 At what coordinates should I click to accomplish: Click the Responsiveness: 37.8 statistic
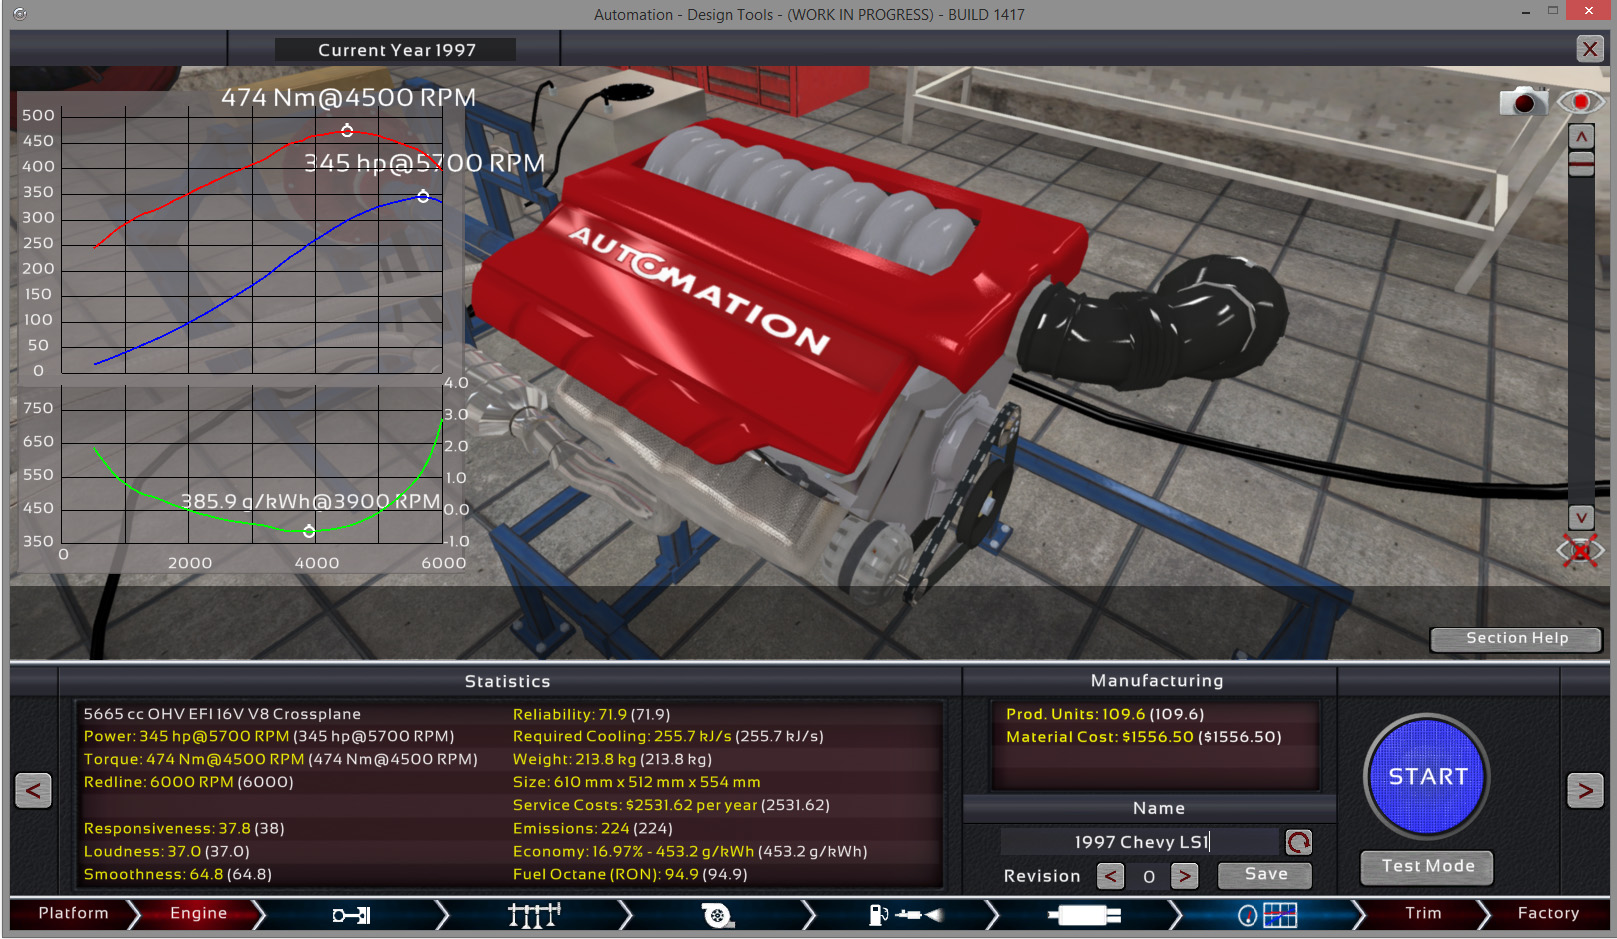point(184,829)
